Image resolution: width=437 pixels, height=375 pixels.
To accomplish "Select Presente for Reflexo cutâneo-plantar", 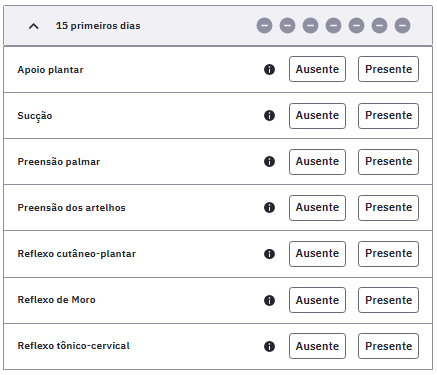I will click(388, 254).
